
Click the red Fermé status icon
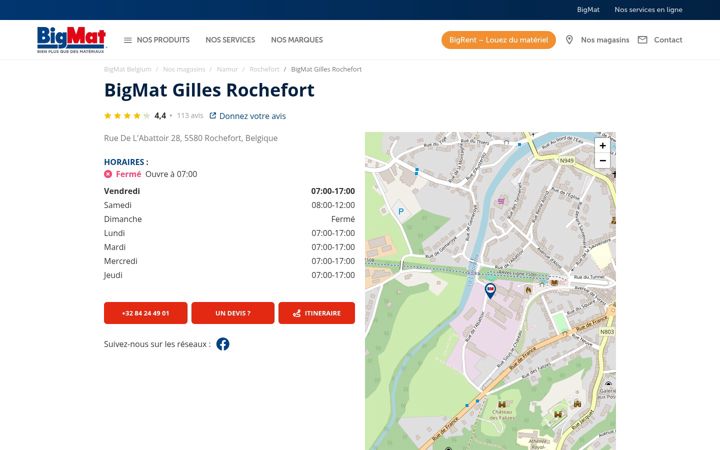click(x=108, y=174)
